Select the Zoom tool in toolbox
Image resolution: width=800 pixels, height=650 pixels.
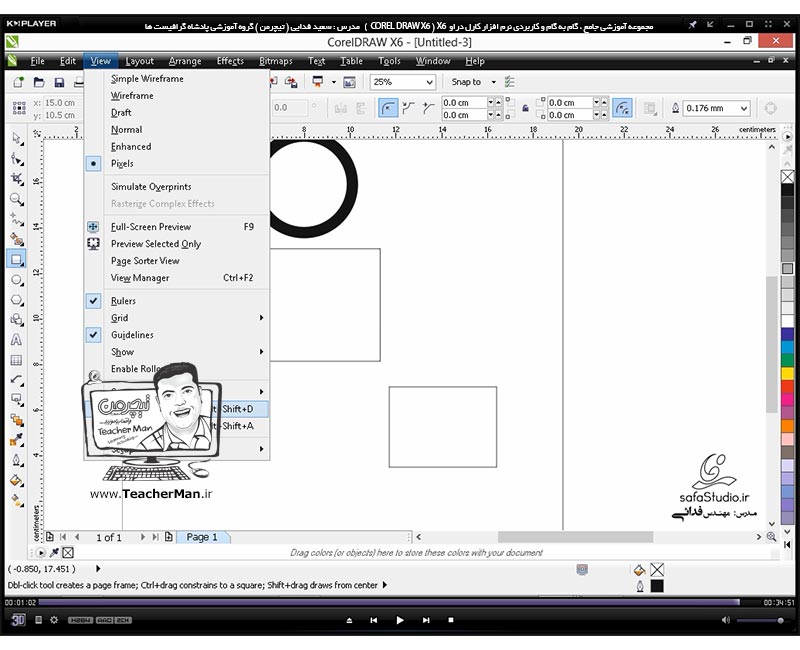point(17,199)
